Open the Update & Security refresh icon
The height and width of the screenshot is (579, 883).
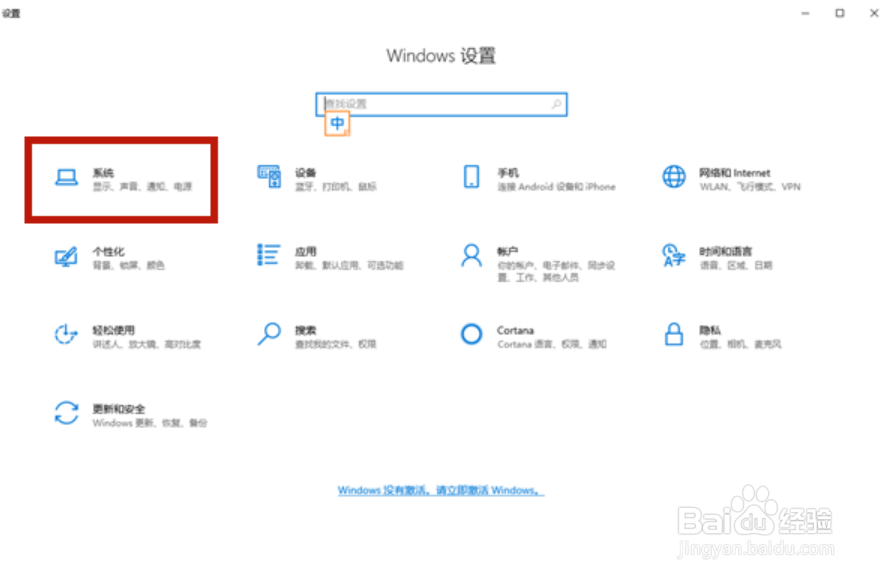click(x=66, y=413)
